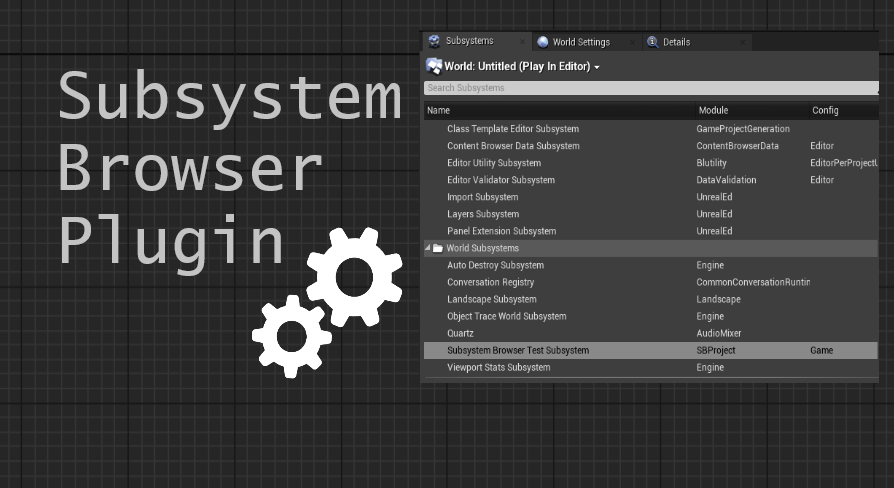Collapse the World Subsystems category arrow
This screenshot has width=894, height=488.
click(x=428, y=248)
